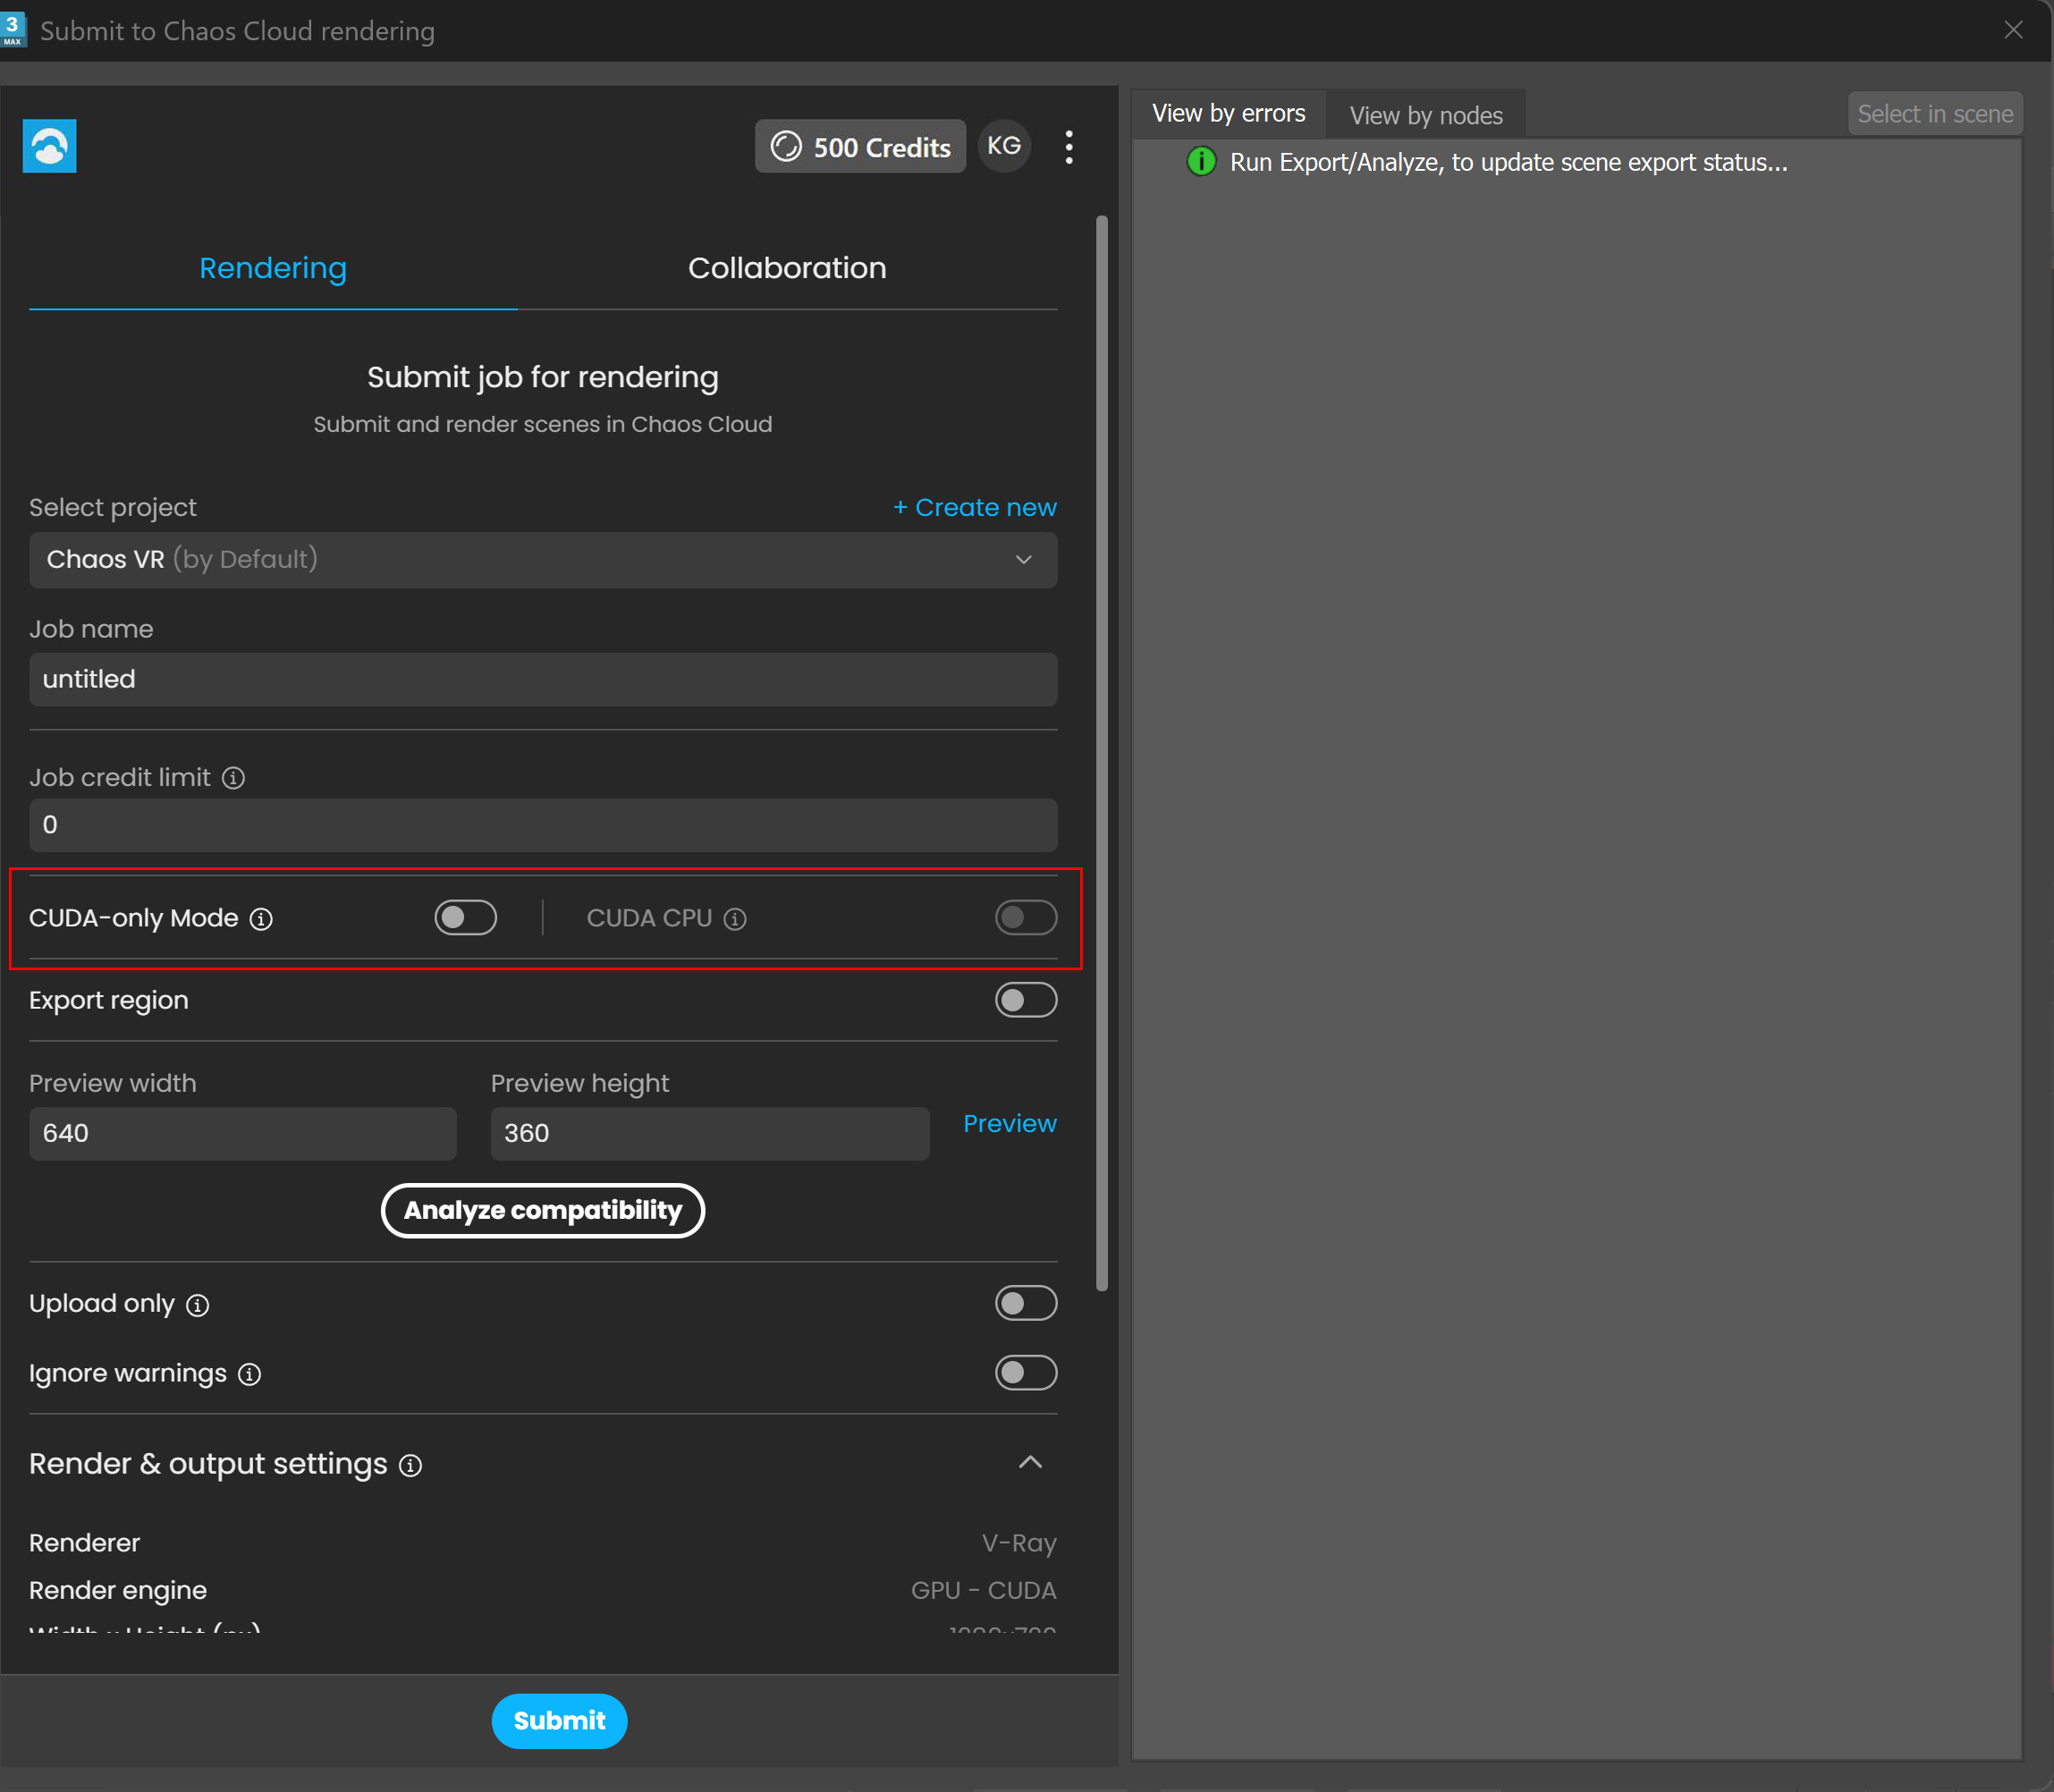Click the Submit button
This screenshot has width=2054, height=1792.
[x=559, y=1722]
